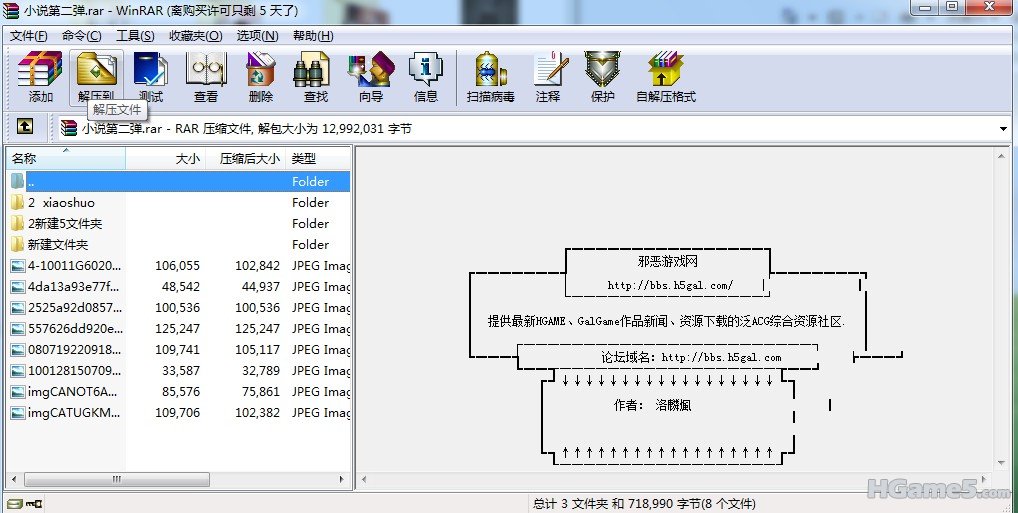Open the View (查看) file tool
This screenshot has width=1018, height=513.
click(206, 77)
